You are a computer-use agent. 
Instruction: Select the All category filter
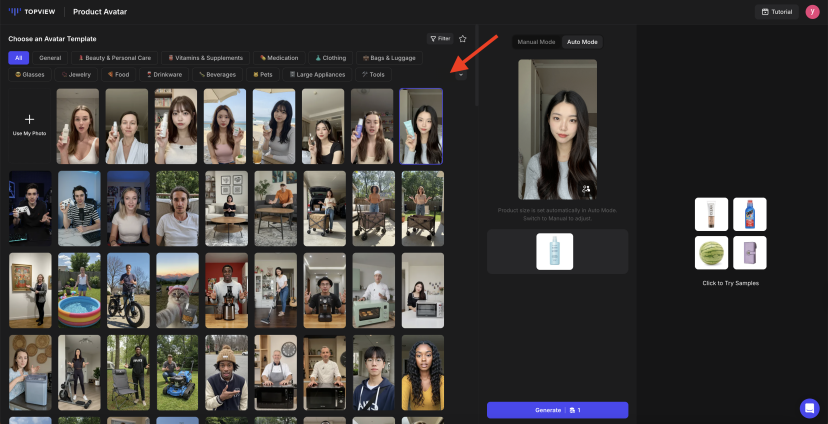click(18, 58)
